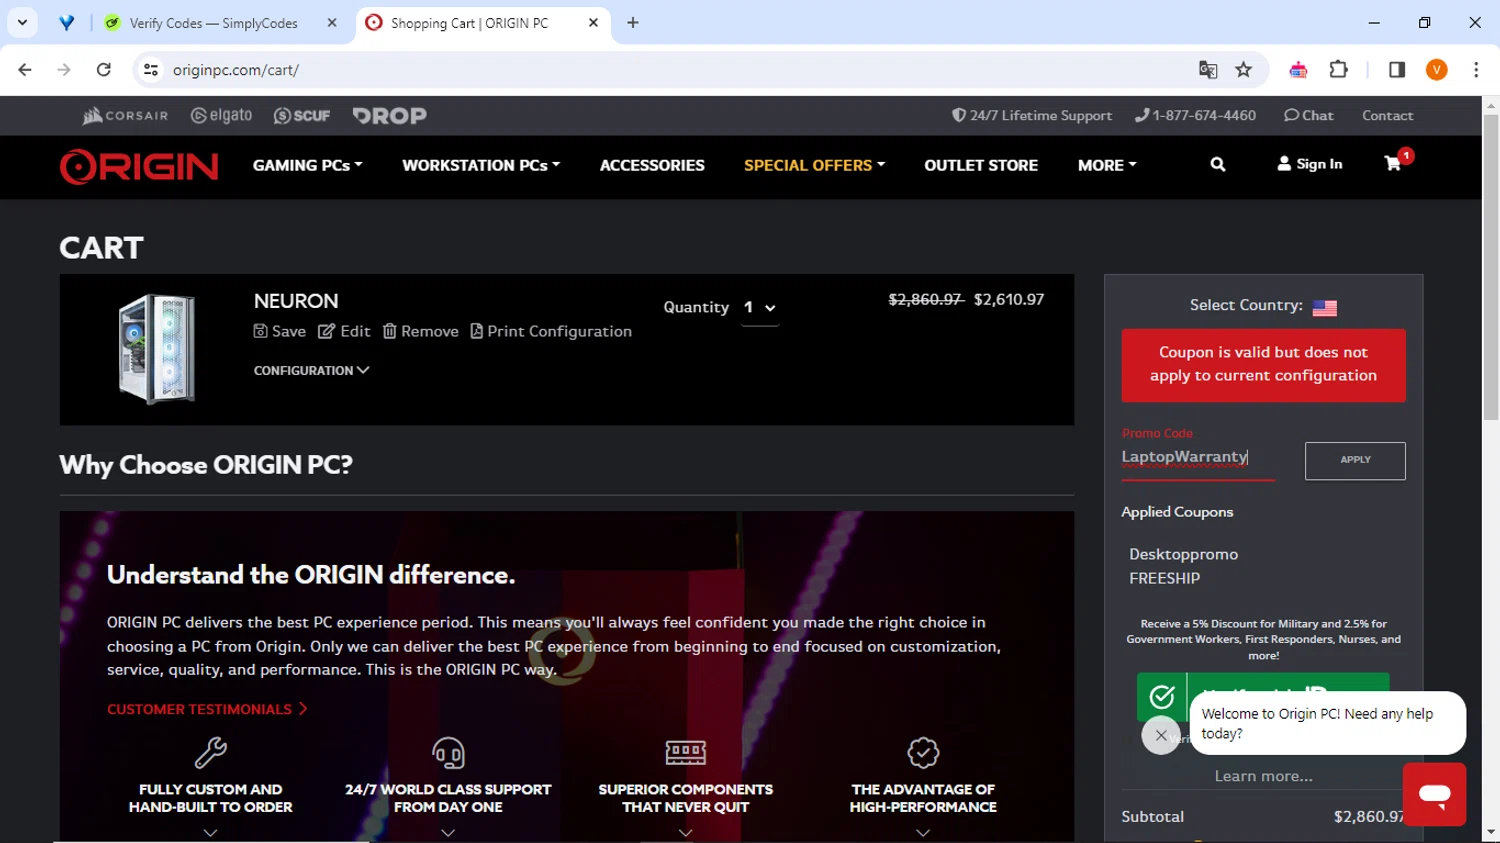
Task: Open the DROP brand link
Action: 390,116
